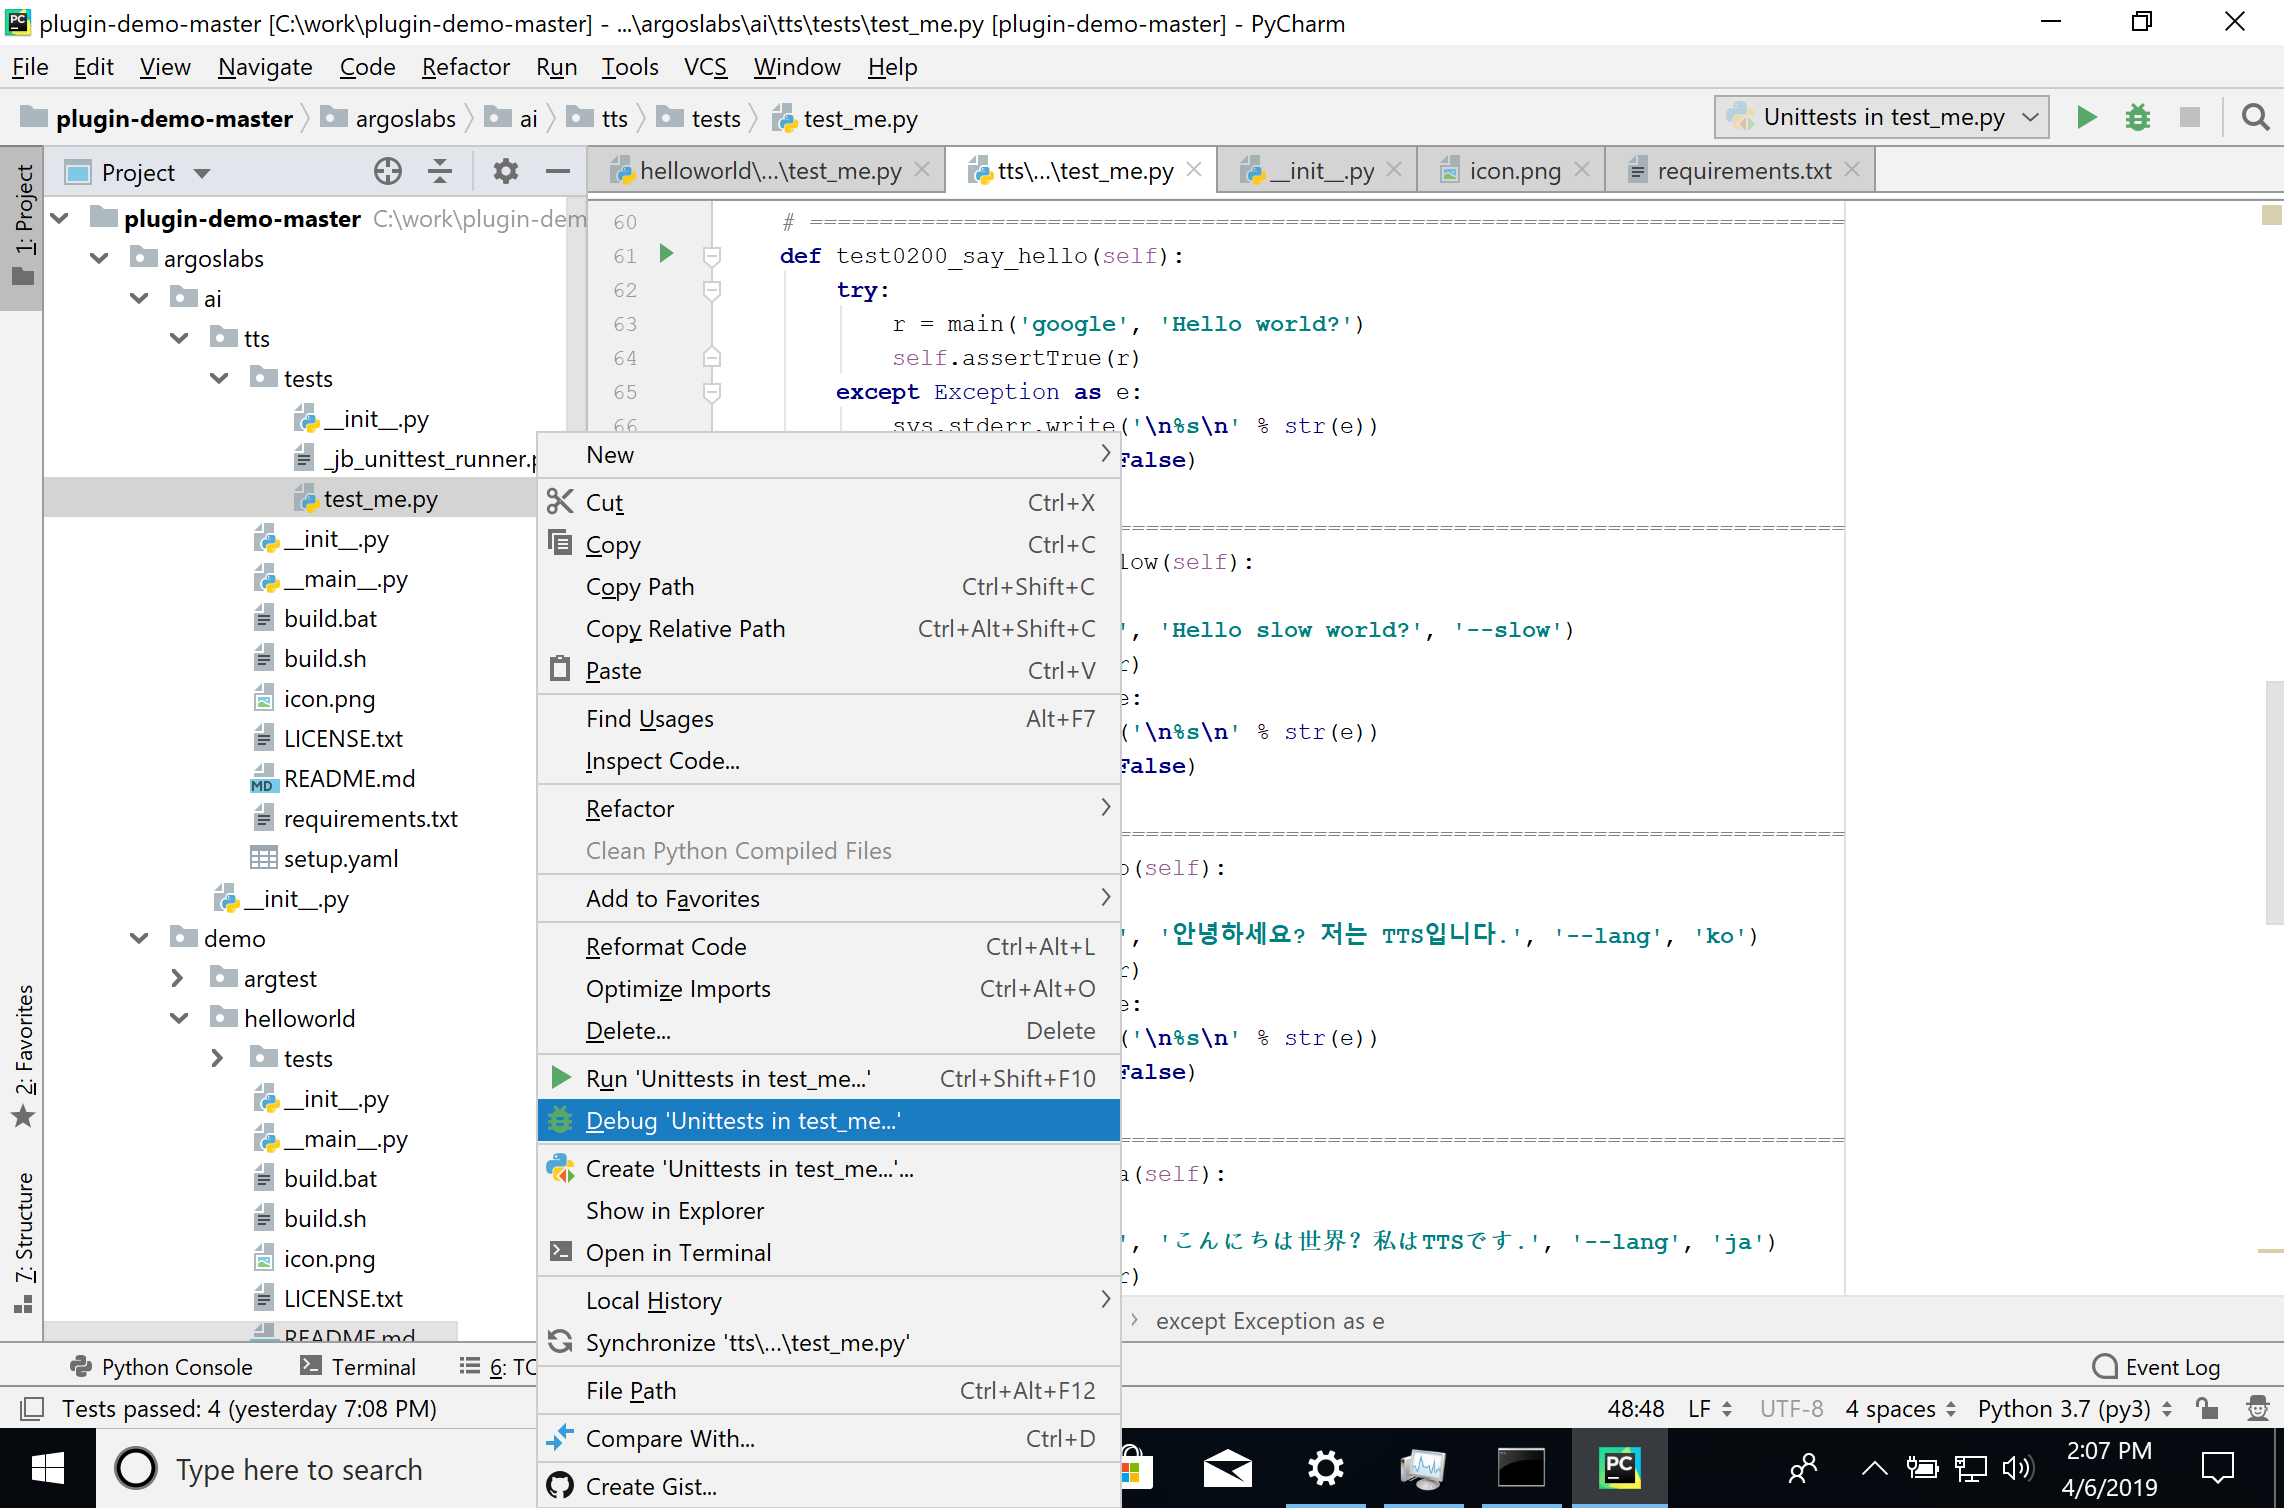Choose Run 'Unittests in test_me...' menu item
The height and width of the screenshot is (1508, 2284).
pos(829,1078)
